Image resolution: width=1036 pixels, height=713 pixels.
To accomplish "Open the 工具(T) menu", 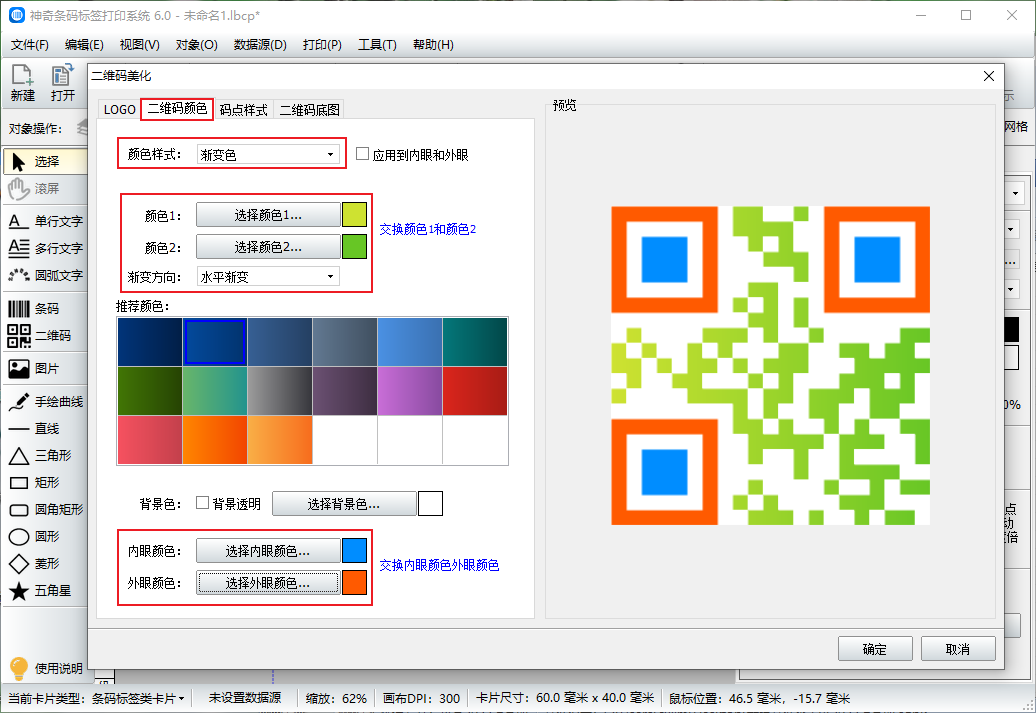I will point(377,45).
